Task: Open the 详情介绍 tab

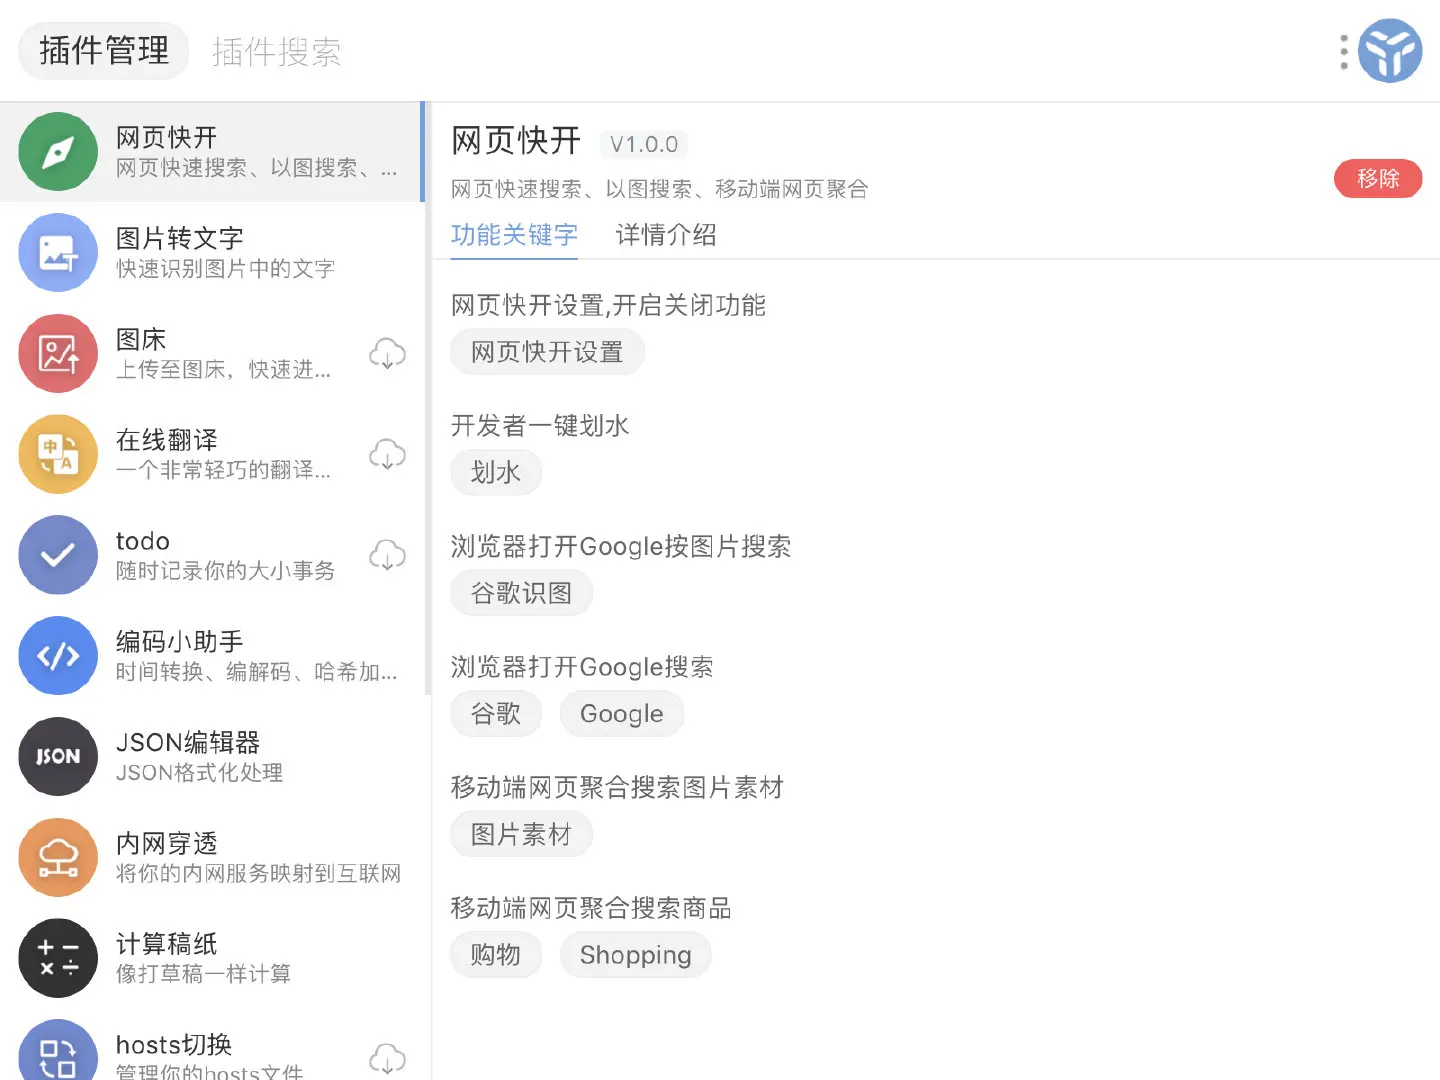Action: click(666, 236)
